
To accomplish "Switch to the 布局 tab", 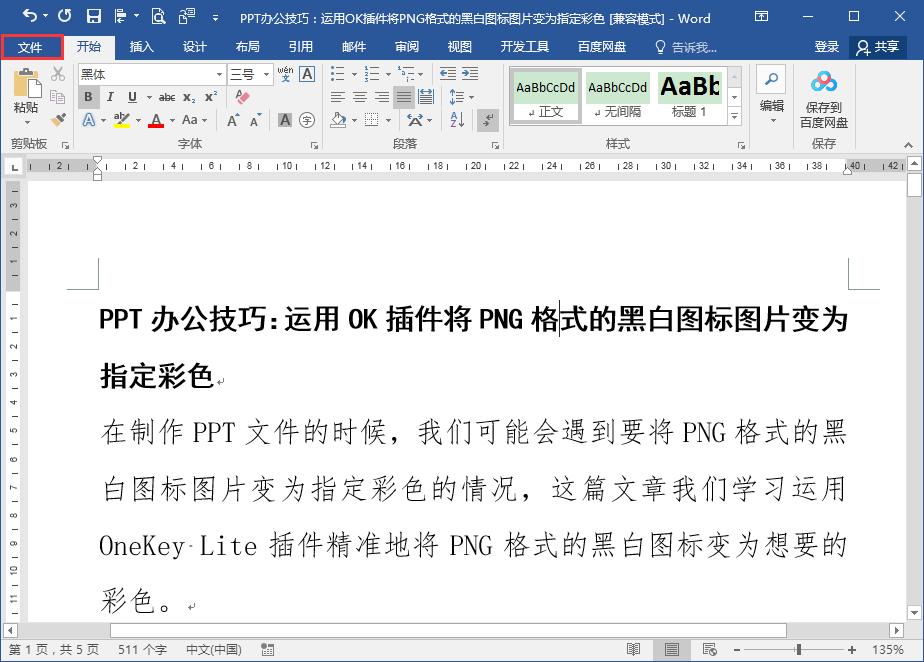I will [248, 47].
